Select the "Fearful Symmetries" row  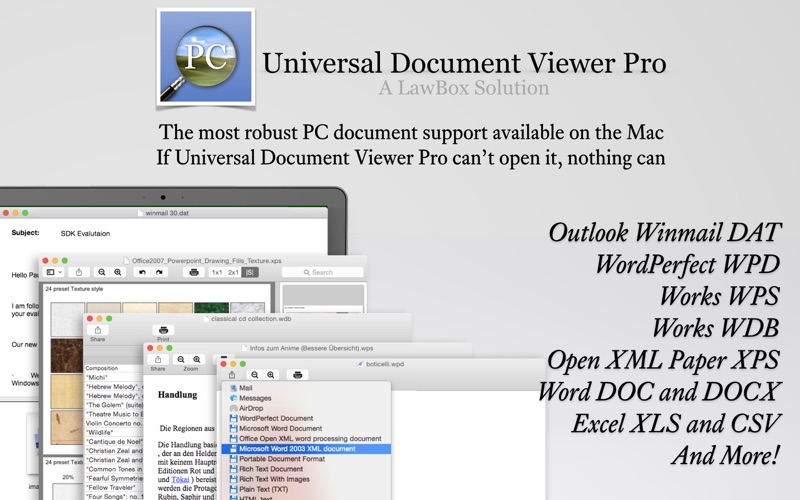[x=114, y=479]
